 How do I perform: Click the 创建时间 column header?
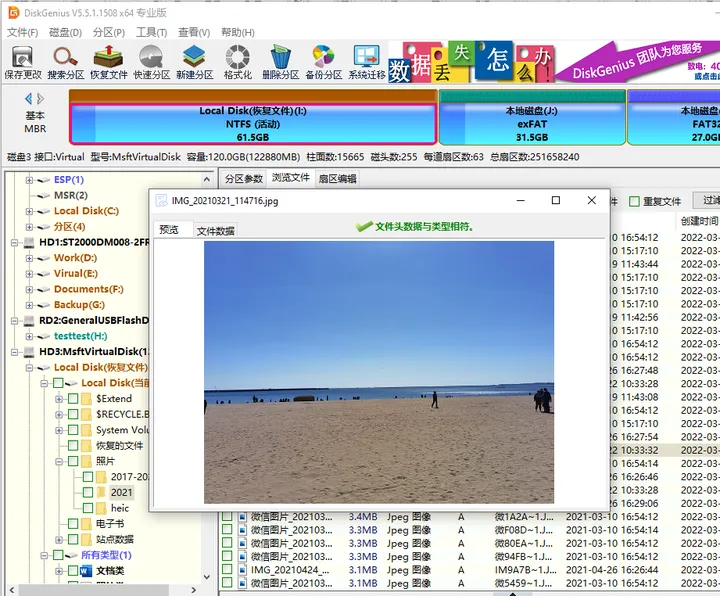pyautogui.click(x=699, y=221)
